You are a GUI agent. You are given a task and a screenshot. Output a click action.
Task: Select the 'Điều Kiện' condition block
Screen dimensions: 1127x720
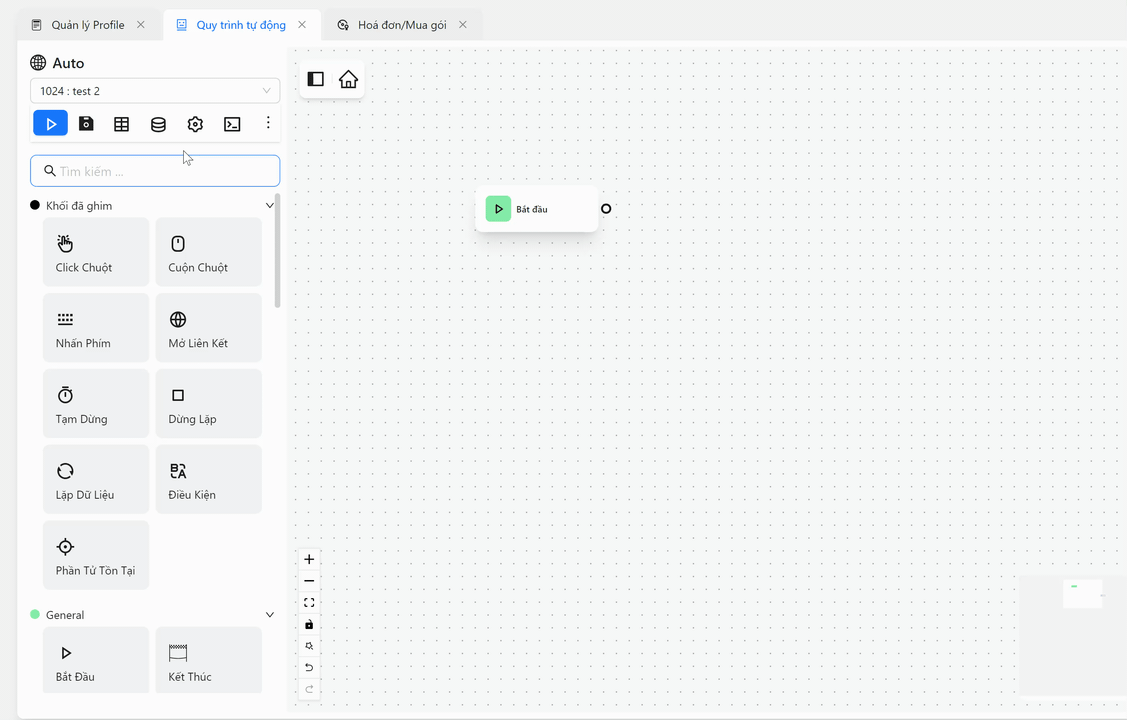(208, 478)
